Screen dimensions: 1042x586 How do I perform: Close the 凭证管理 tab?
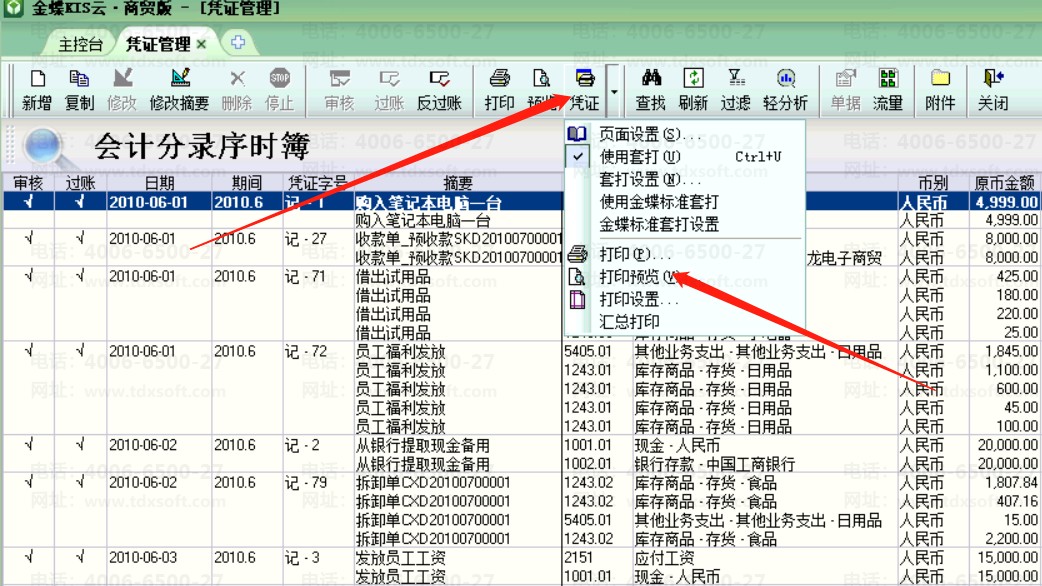201,45
